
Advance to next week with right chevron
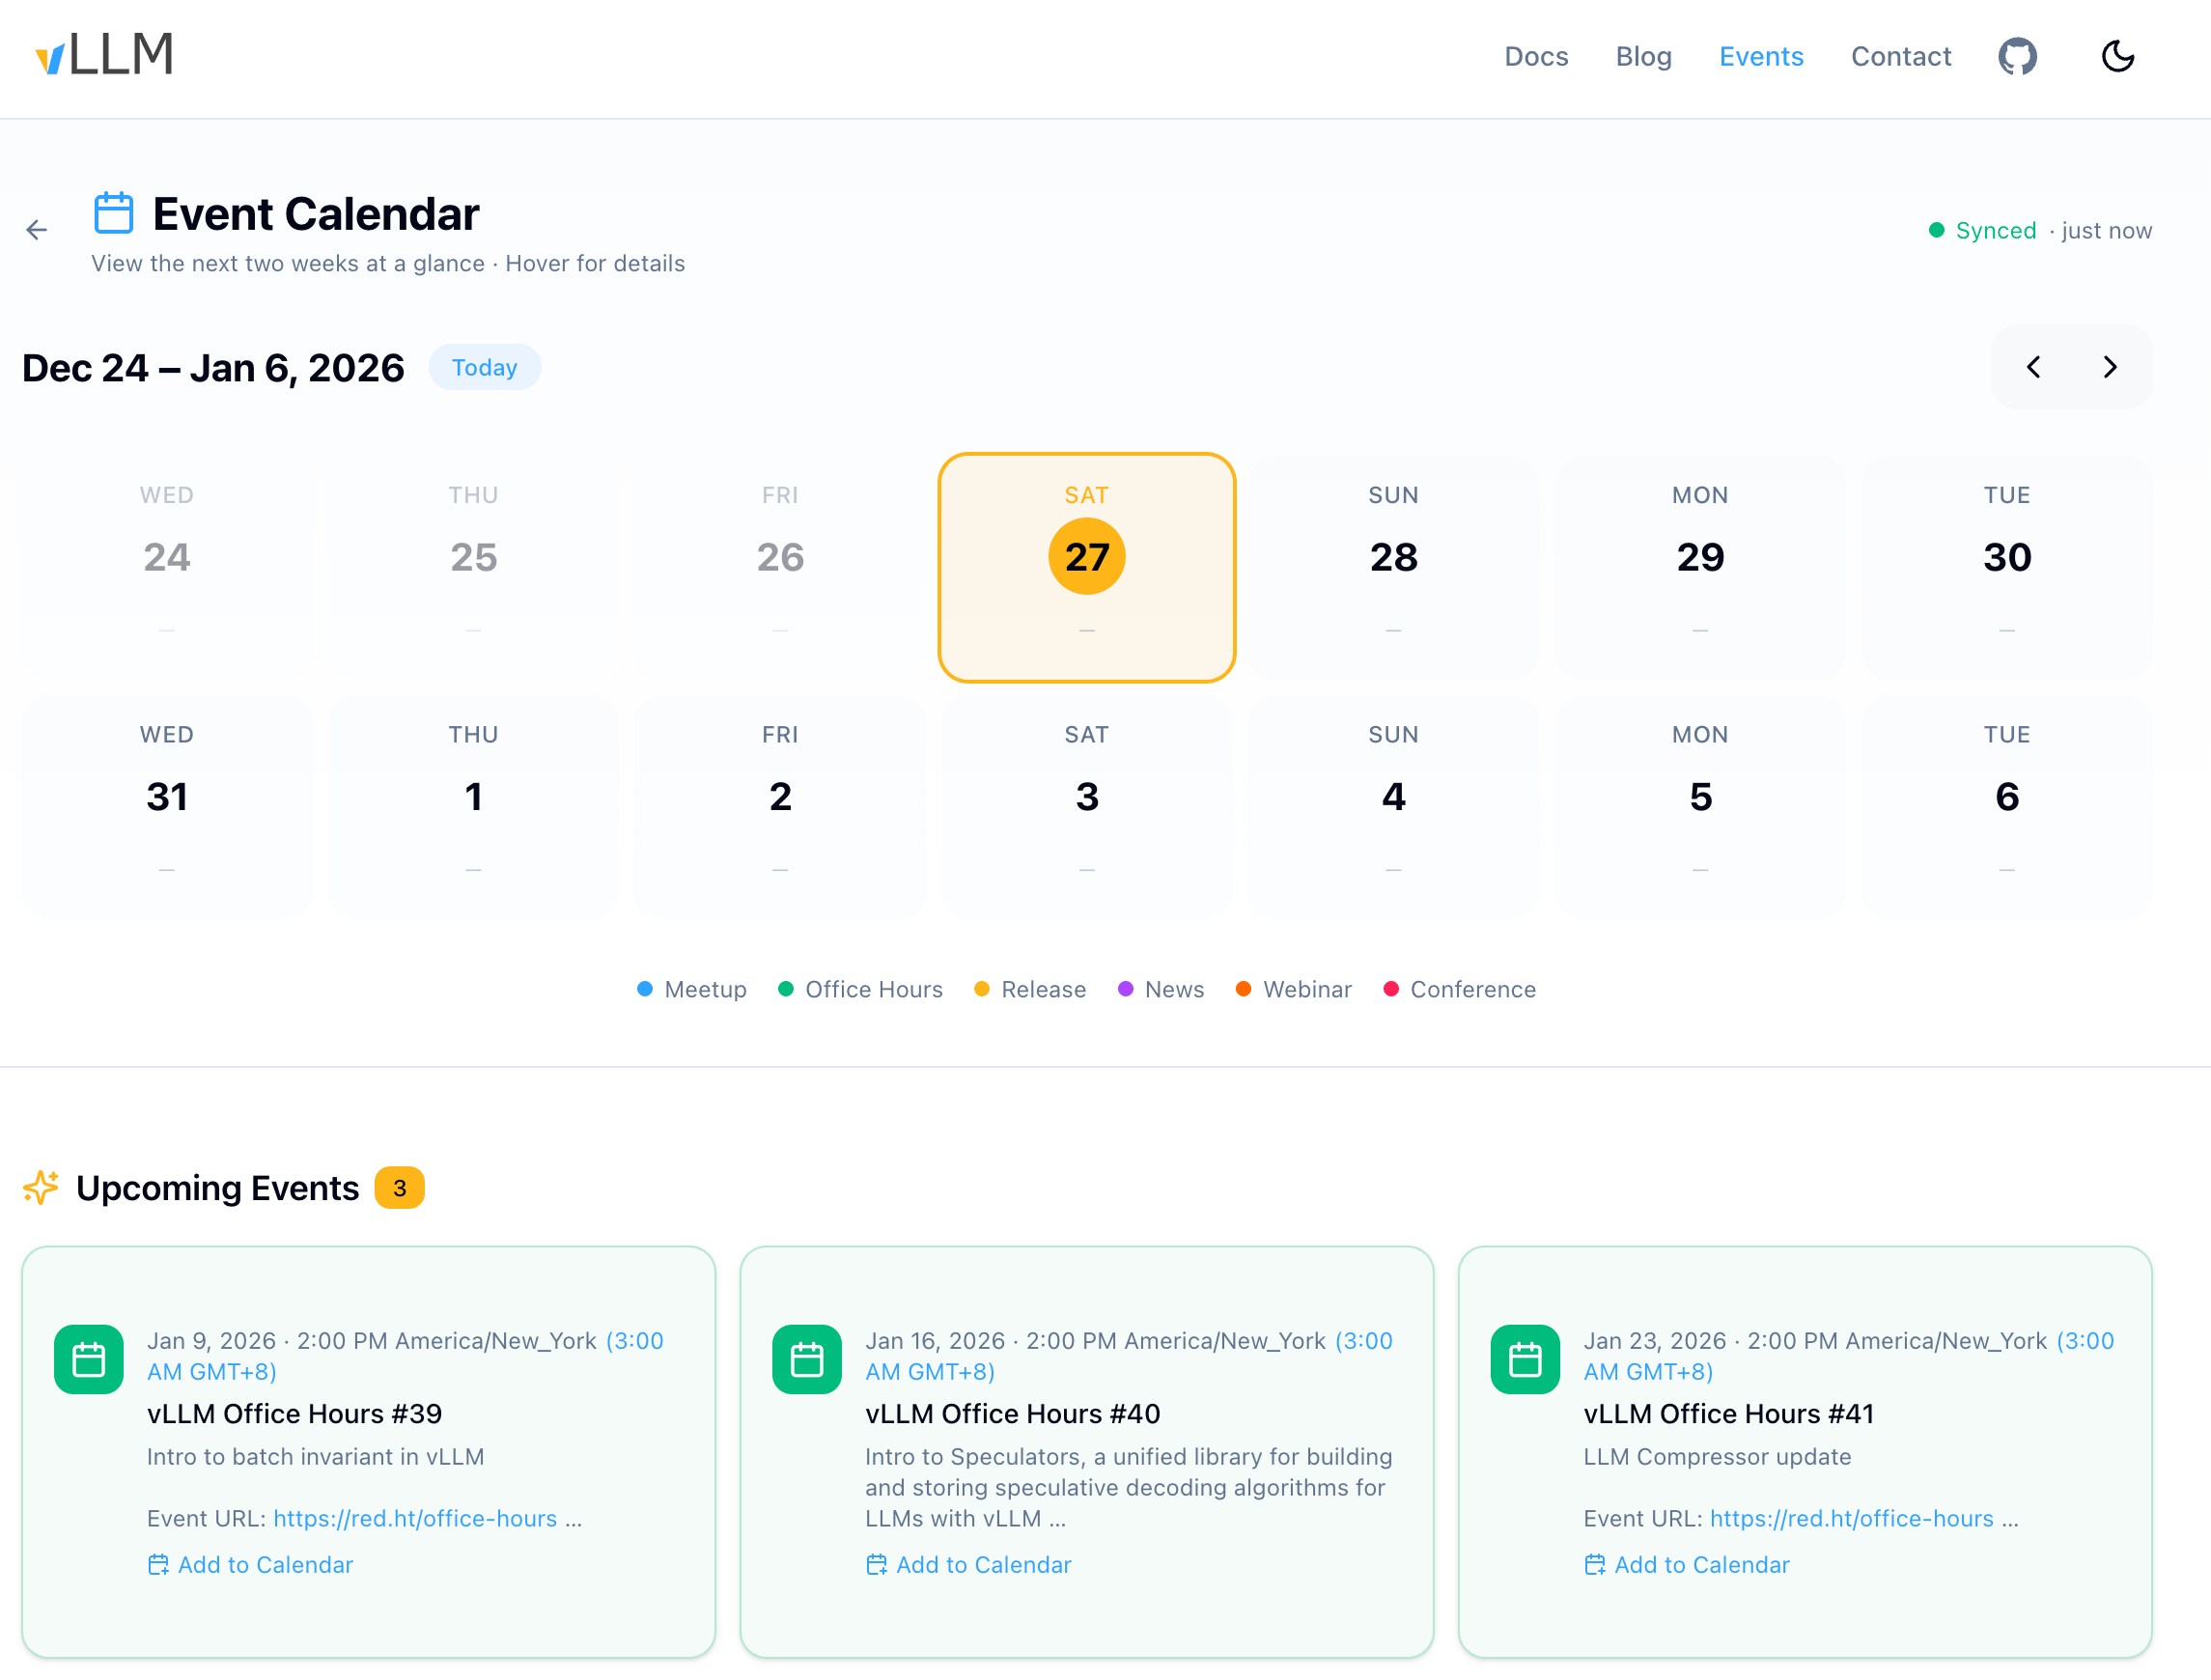pos(2110,367)
